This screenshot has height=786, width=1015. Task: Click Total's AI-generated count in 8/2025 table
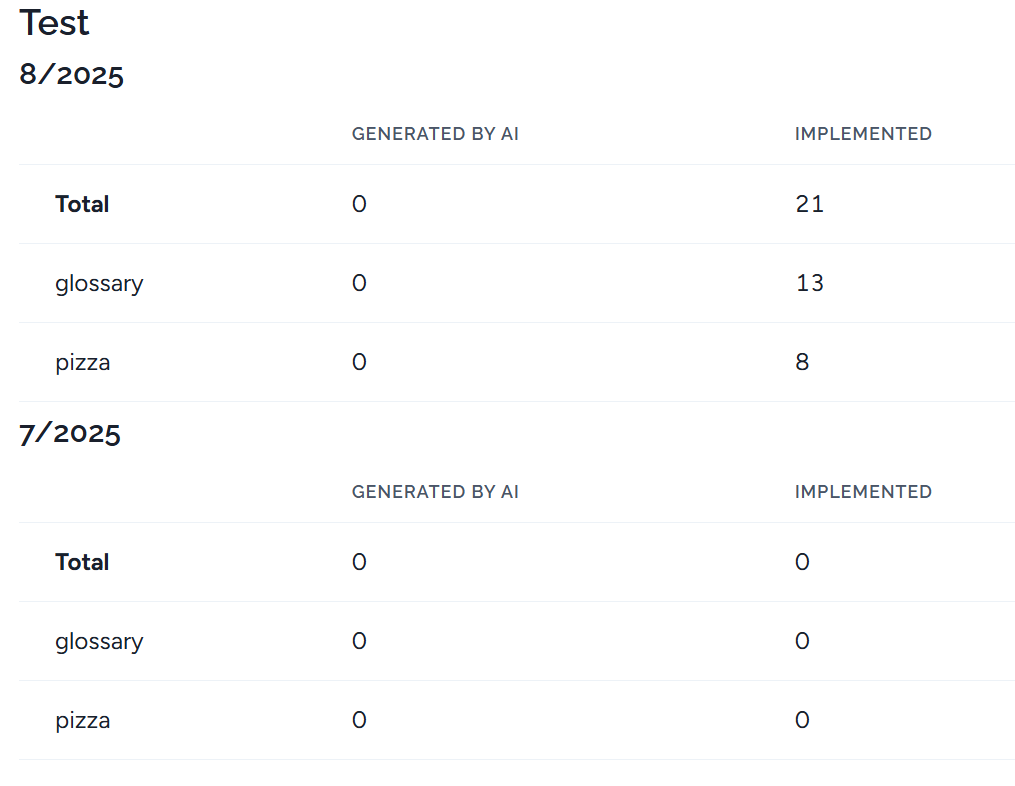click(359, 204)
